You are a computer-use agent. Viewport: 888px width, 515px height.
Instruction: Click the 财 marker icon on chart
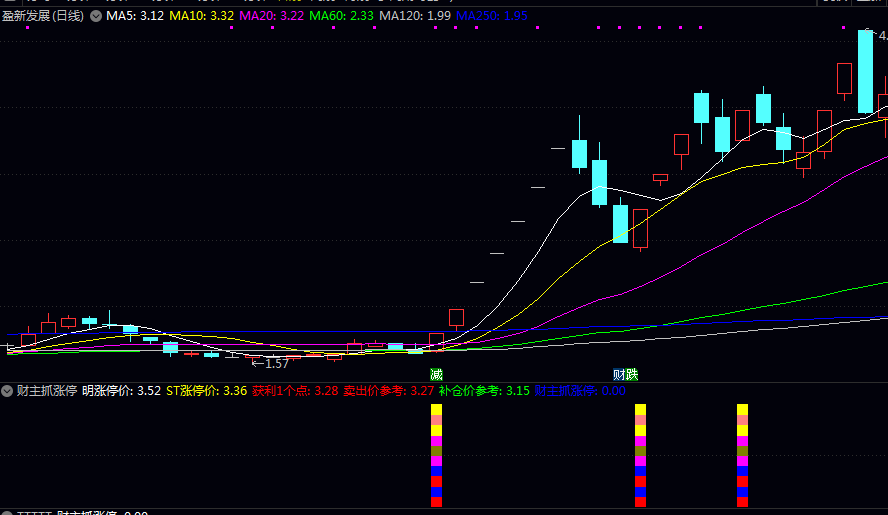(619, 374)
